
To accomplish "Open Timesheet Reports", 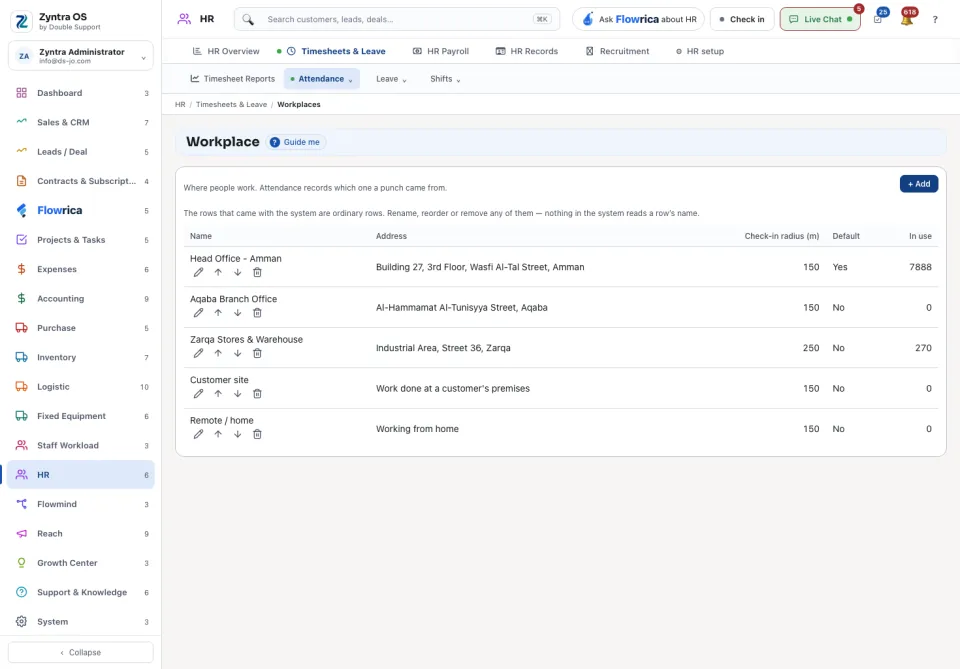I will click(233, 79).
